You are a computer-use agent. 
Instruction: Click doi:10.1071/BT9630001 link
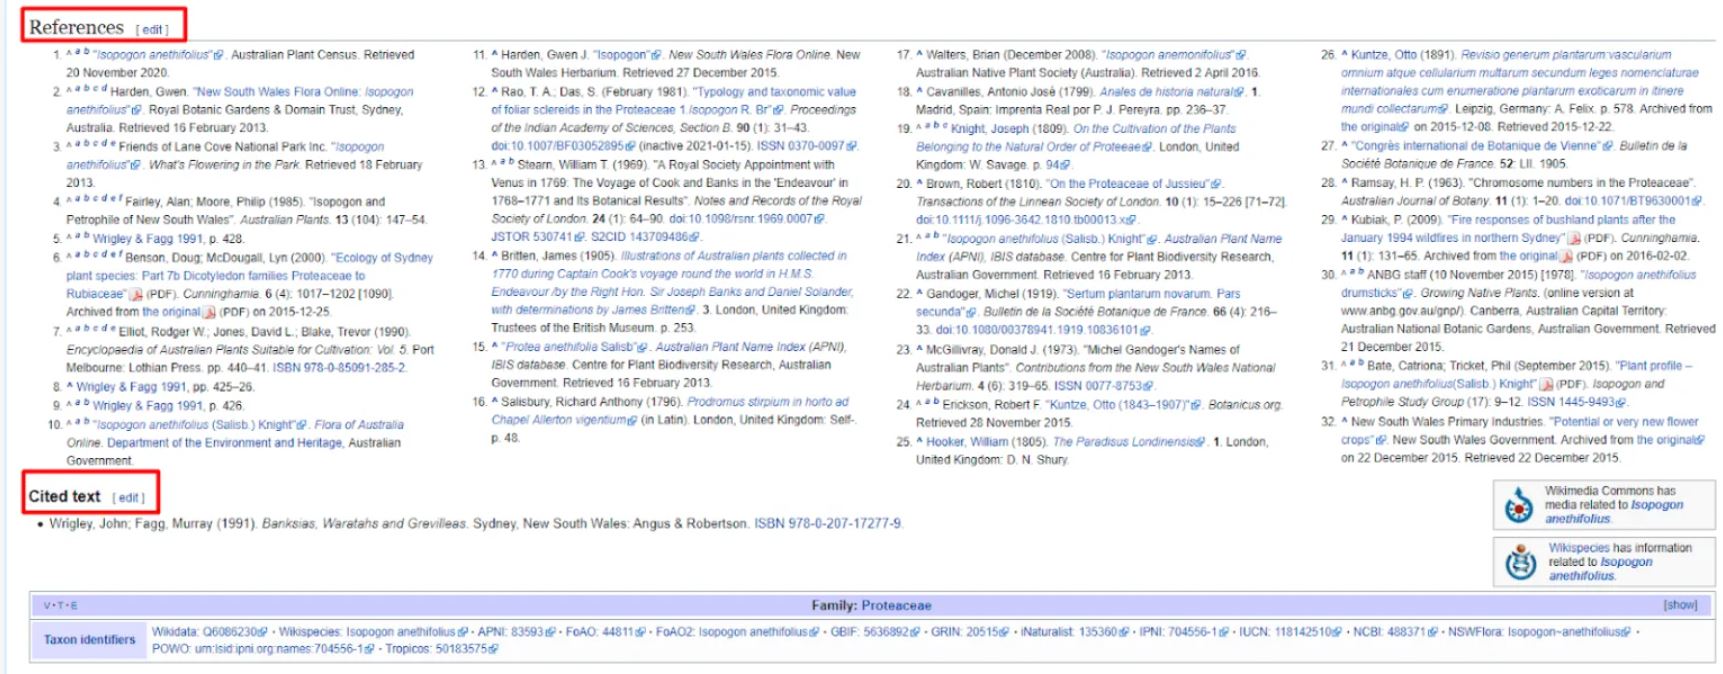pos(1634,201)
